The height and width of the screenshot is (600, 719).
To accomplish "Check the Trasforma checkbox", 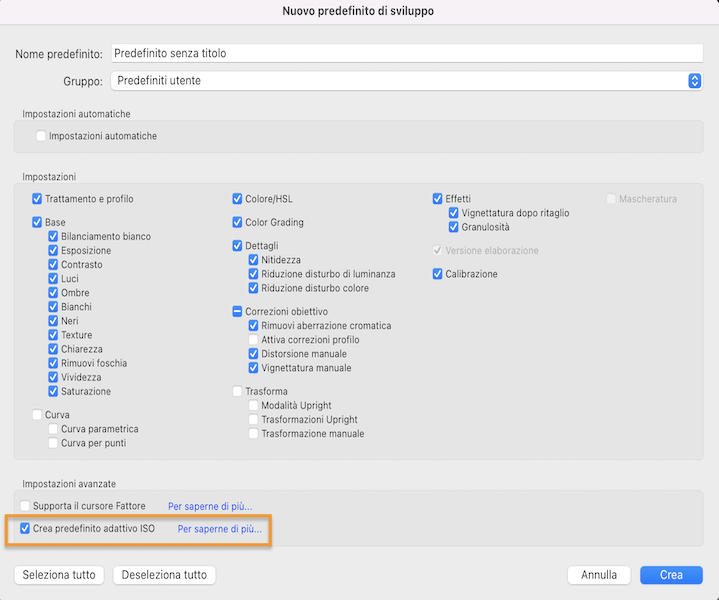I will pos(238,391).
